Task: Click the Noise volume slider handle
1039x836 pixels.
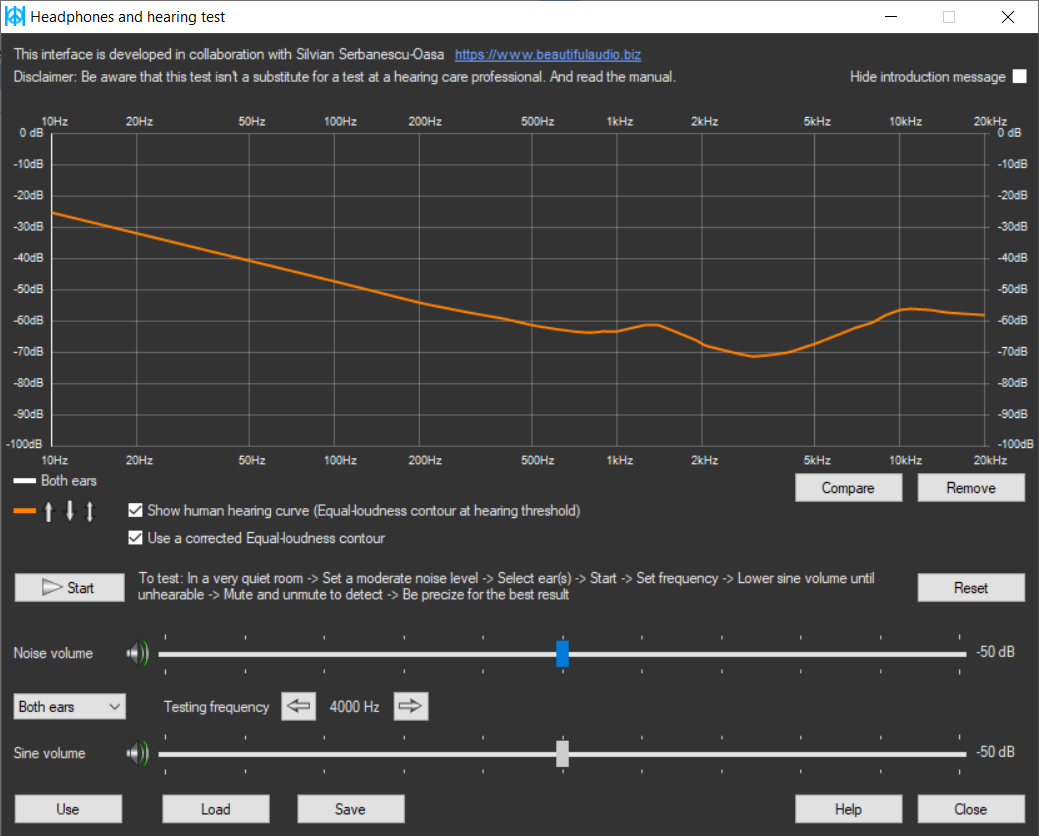Action: click(x=562, y=653)
